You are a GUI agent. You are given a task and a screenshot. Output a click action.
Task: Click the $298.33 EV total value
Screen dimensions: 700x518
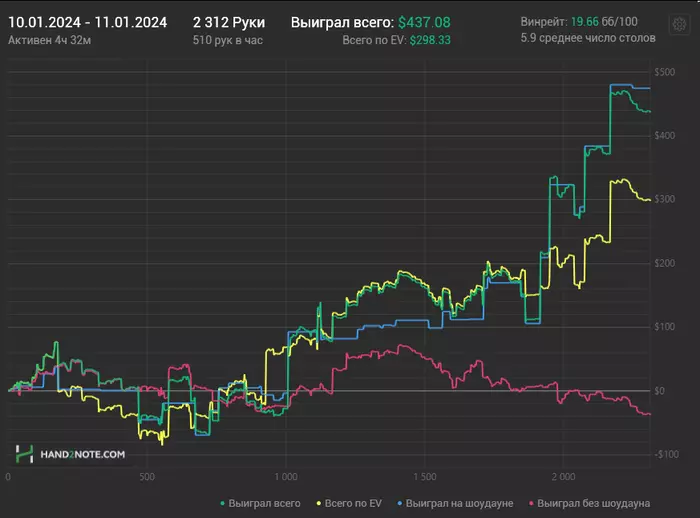tap(430, 40)
